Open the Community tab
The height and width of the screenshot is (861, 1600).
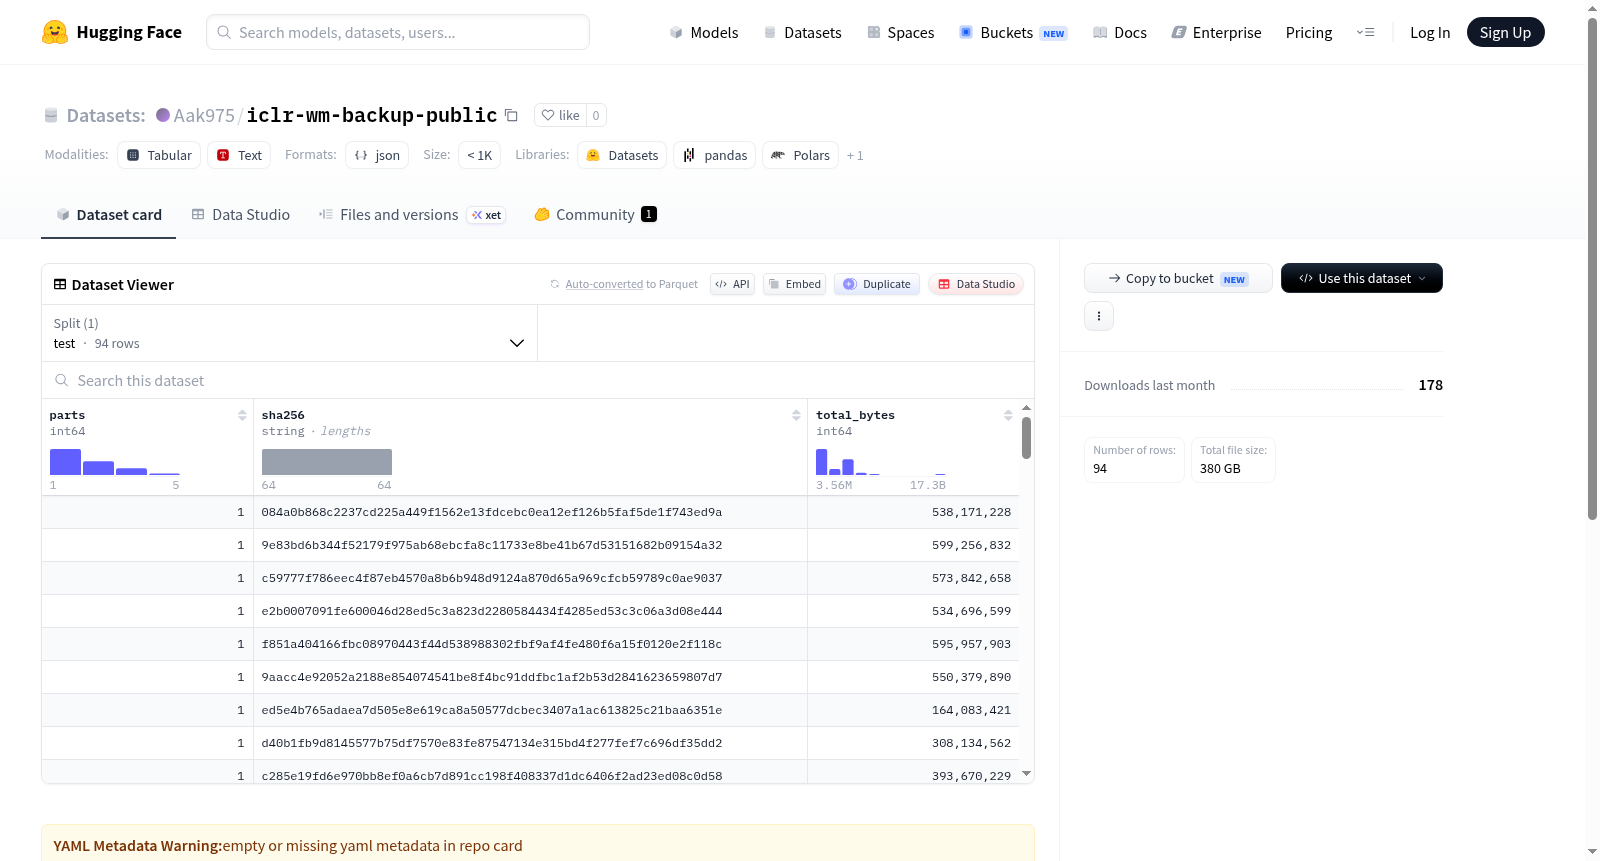tap(595, 214)
